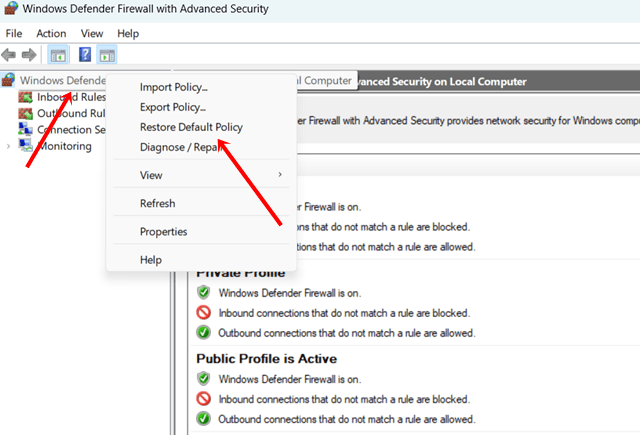This screenshot has width=640, height=435.
Task: Click Refresh in the context menu
Action: coord(157,203)
